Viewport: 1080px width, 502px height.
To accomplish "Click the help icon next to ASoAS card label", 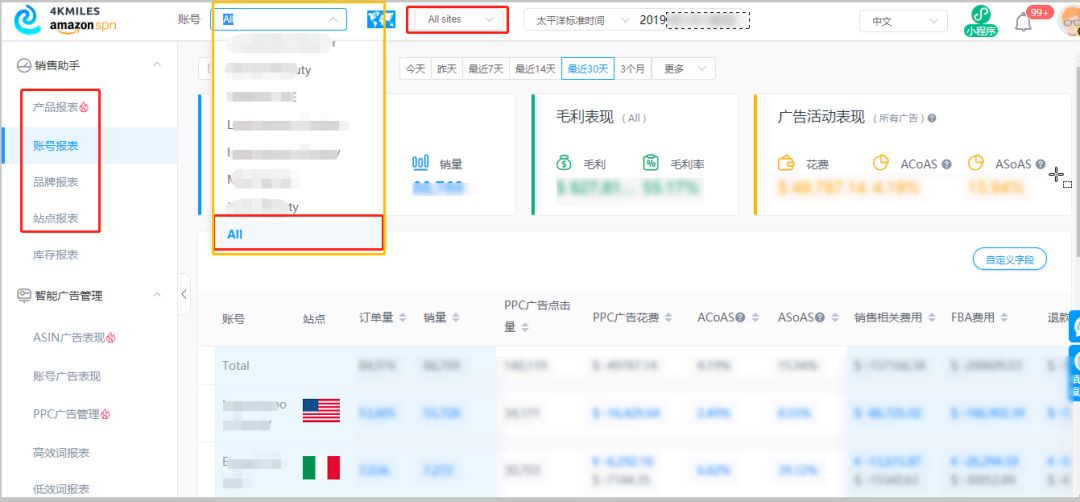I will 1040,165.
